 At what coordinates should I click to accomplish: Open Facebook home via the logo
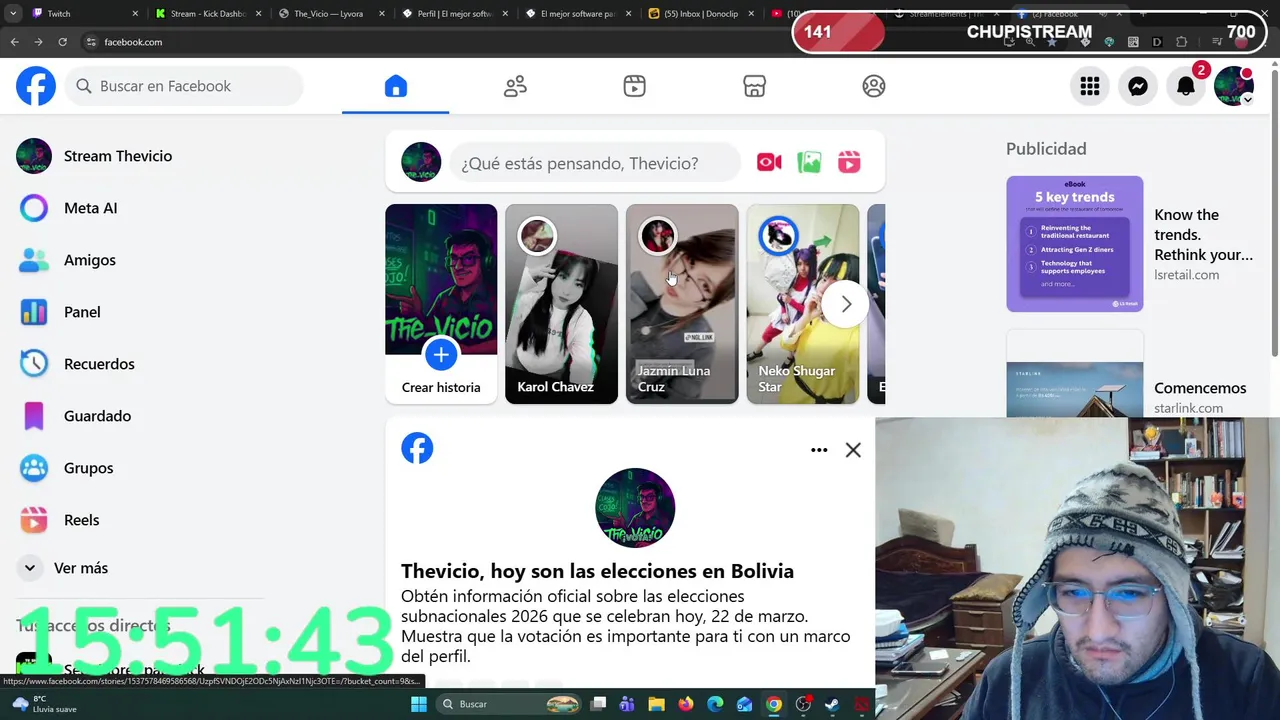click(x=36, y=86)
